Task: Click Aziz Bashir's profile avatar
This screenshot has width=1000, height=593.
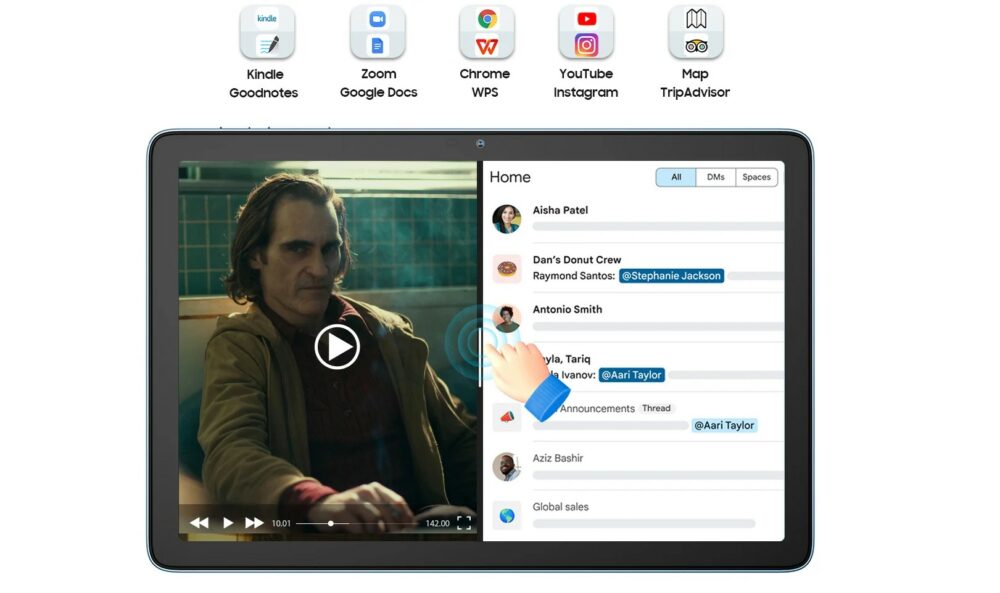Action: pos(507,467)
